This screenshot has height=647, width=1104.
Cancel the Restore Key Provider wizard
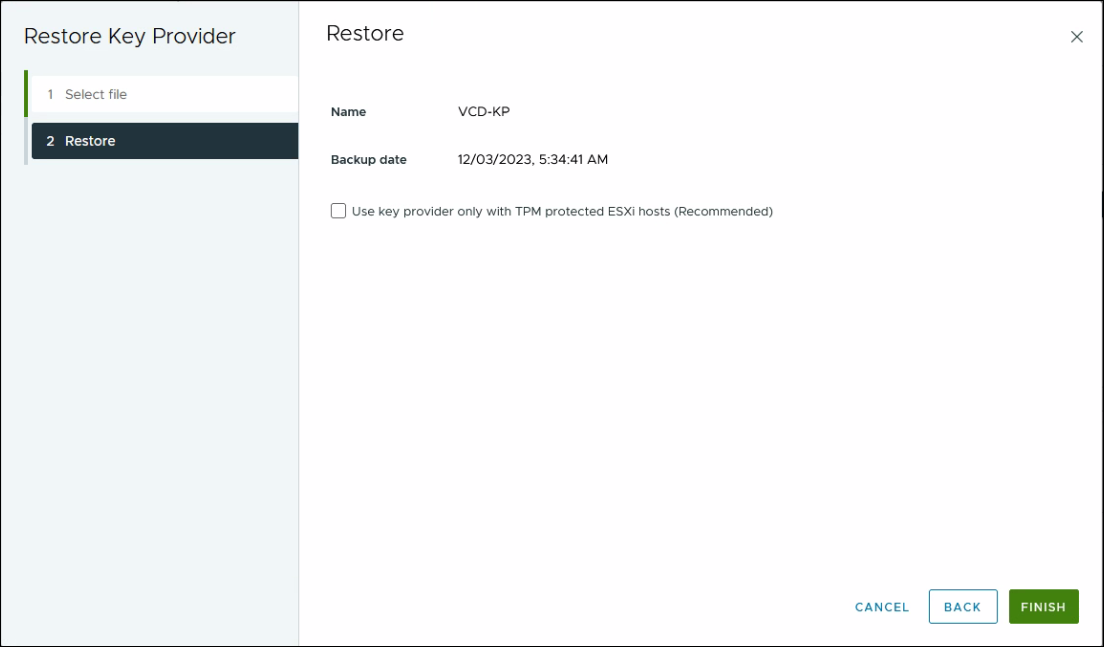880,606
